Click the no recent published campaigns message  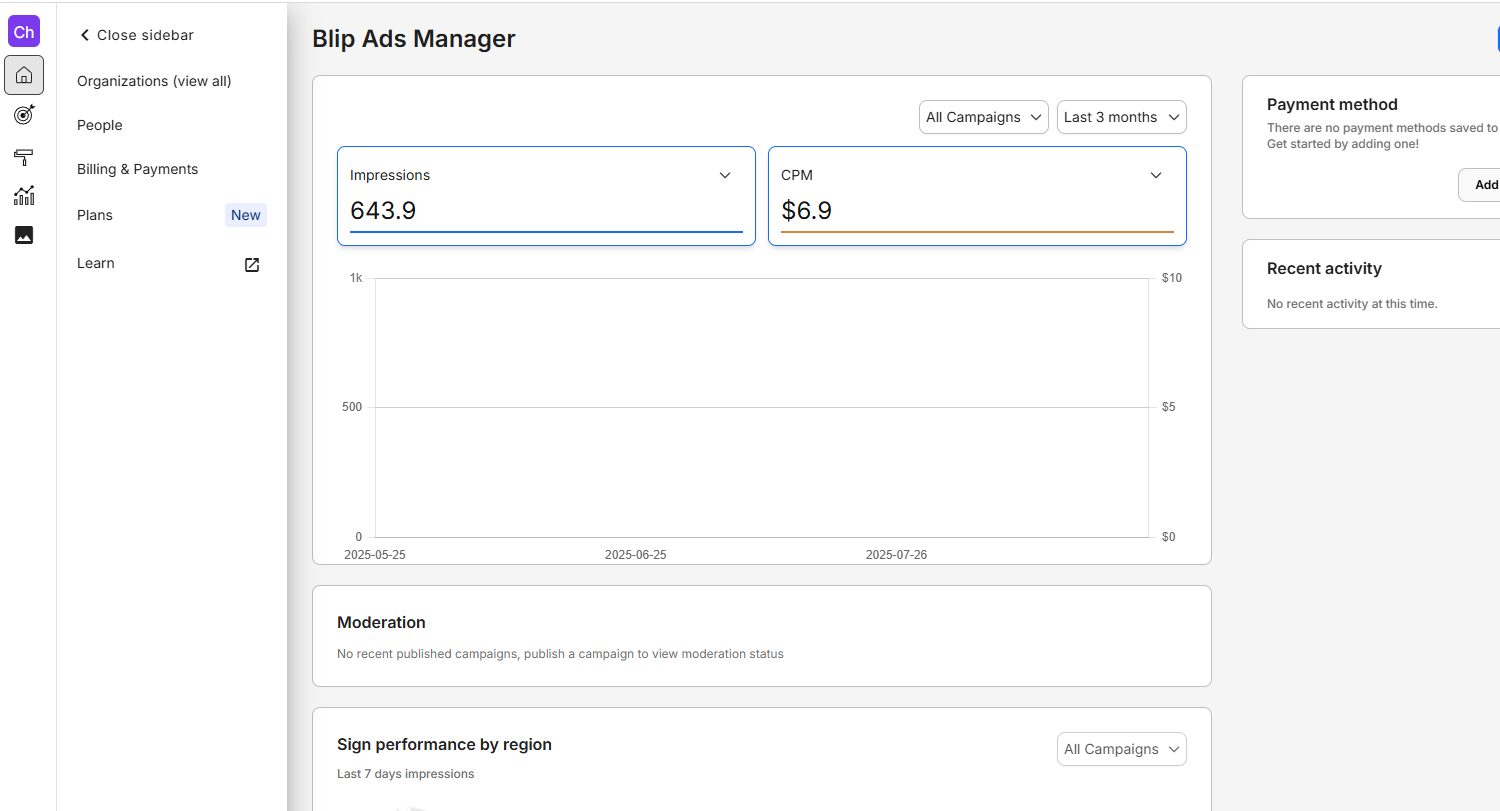560,654
